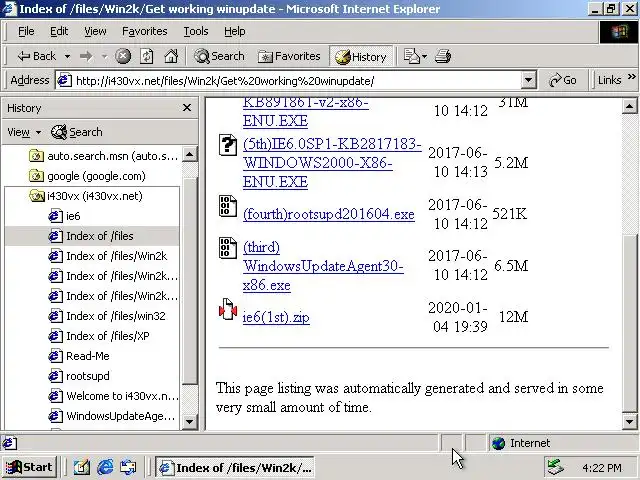Screen dimensions: 640x480
Task: Open the Favorites menu
Action: [145, 31]
